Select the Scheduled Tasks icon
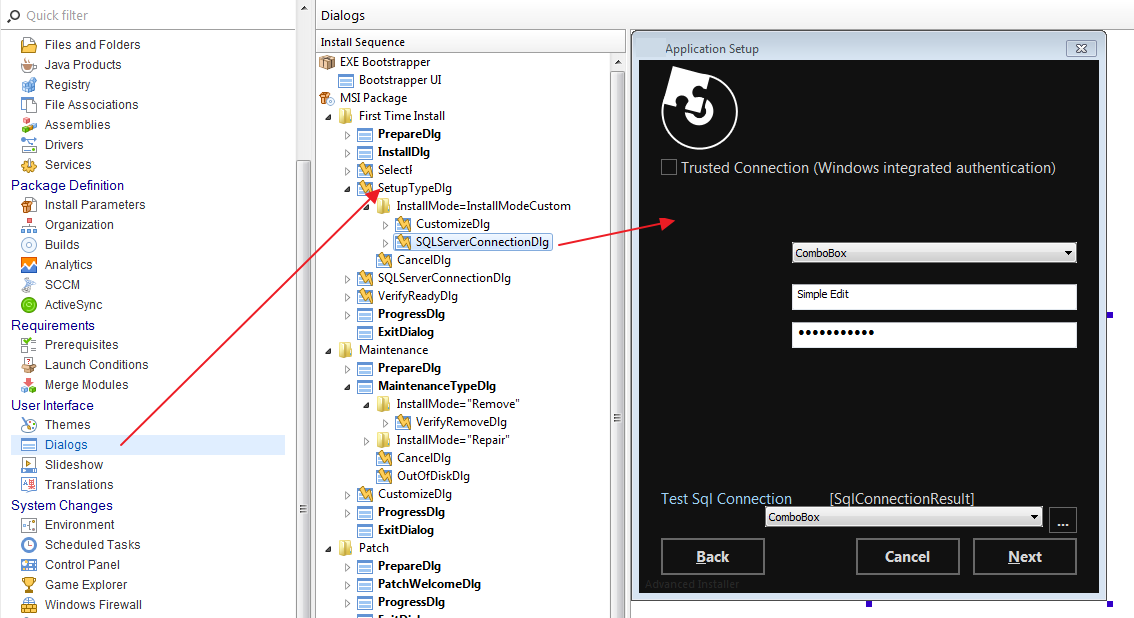This screenshot has width=1134, height=618. pyautogui.click(x=28, y=545)
